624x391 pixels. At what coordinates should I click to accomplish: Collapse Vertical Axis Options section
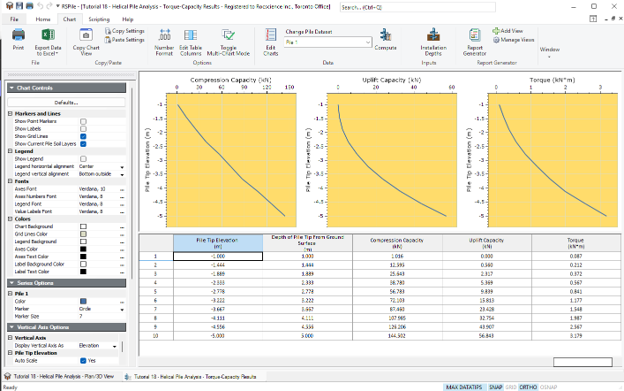click(x=12, y=327)
